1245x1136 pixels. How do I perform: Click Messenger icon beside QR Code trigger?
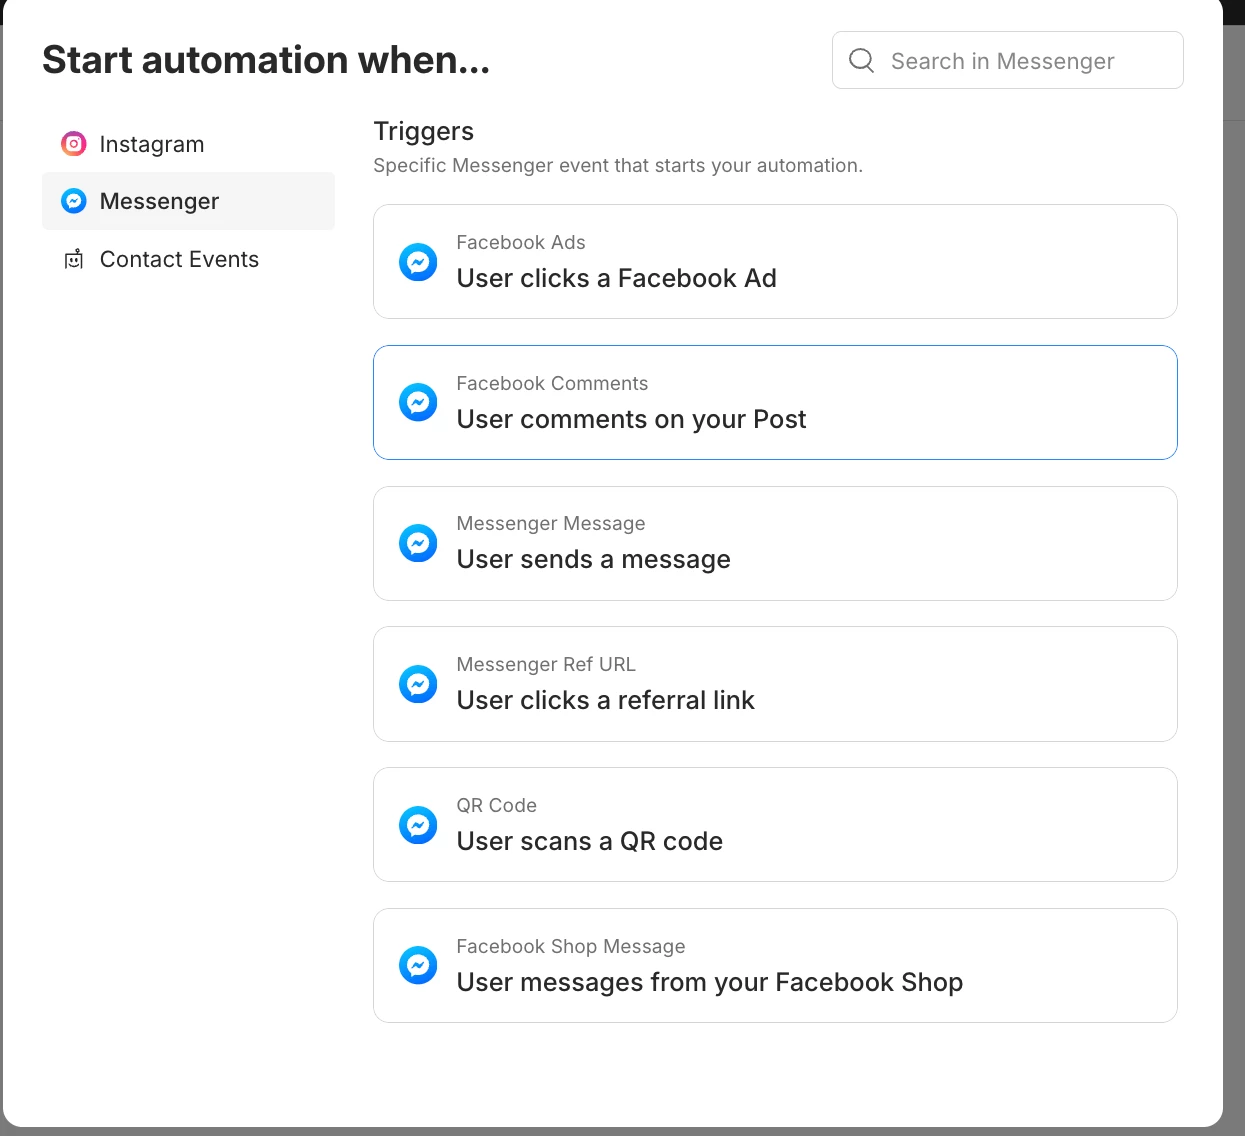[418, 825]
